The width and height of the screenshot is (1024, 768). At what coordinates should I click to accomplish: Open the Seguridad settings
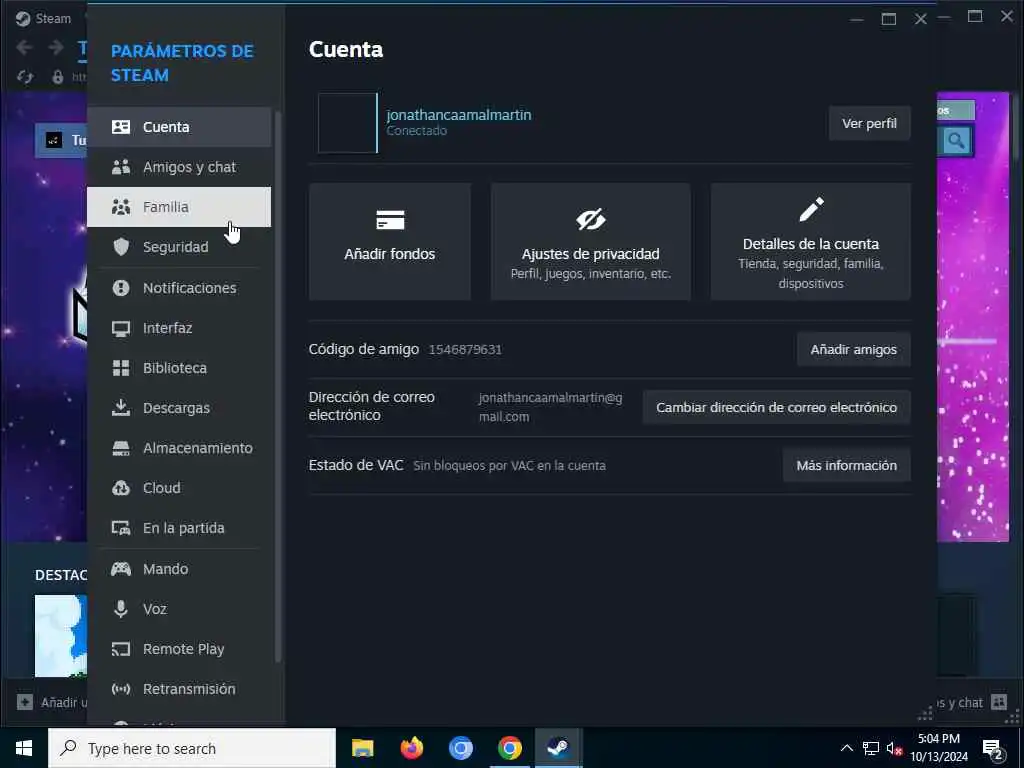click(x=179, y=247)
